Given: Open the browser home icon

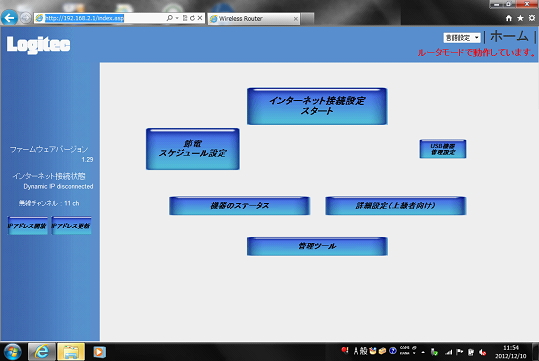Looking at the screenshot, I should [509, 18].
